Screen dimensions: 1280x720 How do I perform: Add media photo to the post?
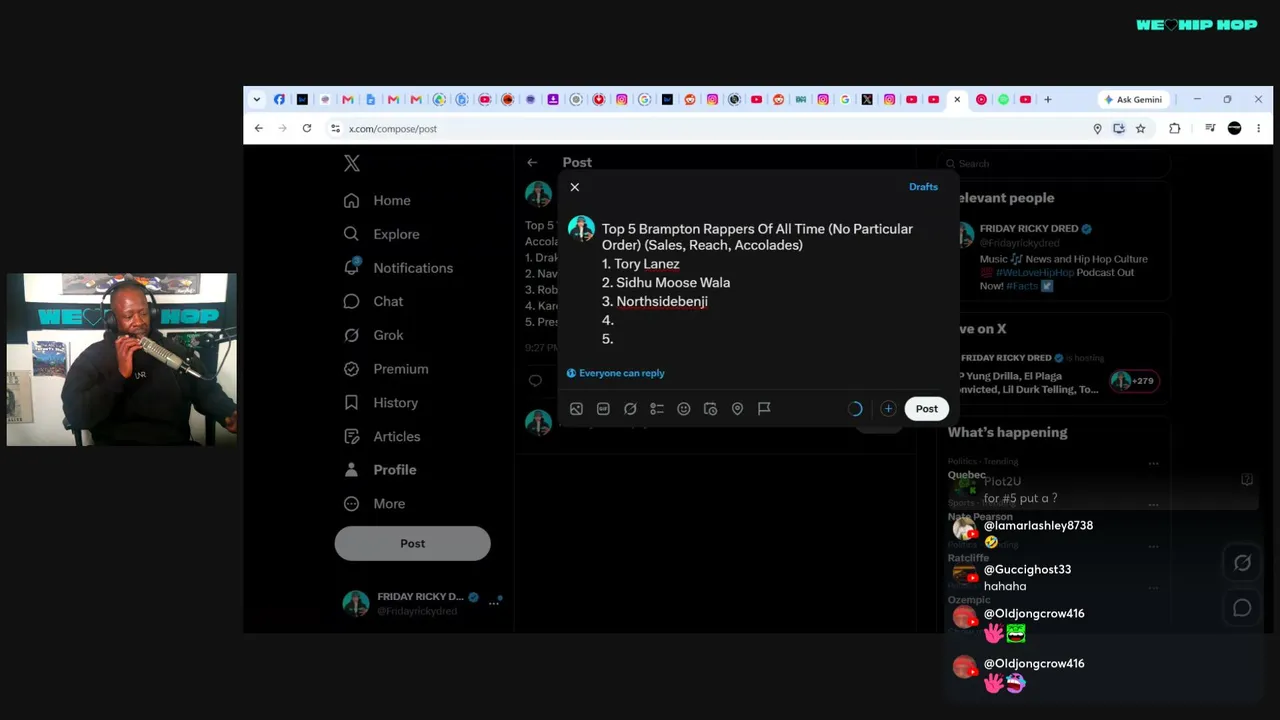coord(576,409)
